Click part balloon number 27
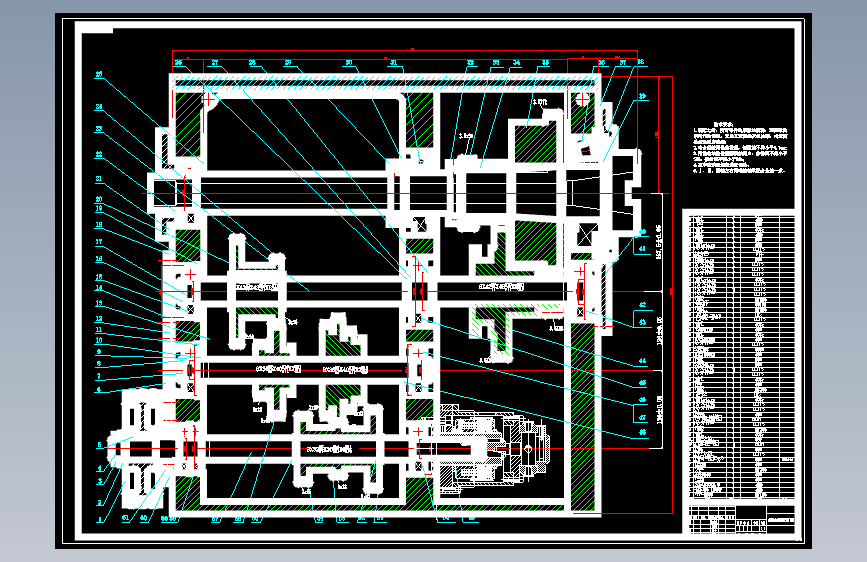The height and width of the screenshot is (562, 867). pos(215,63)
